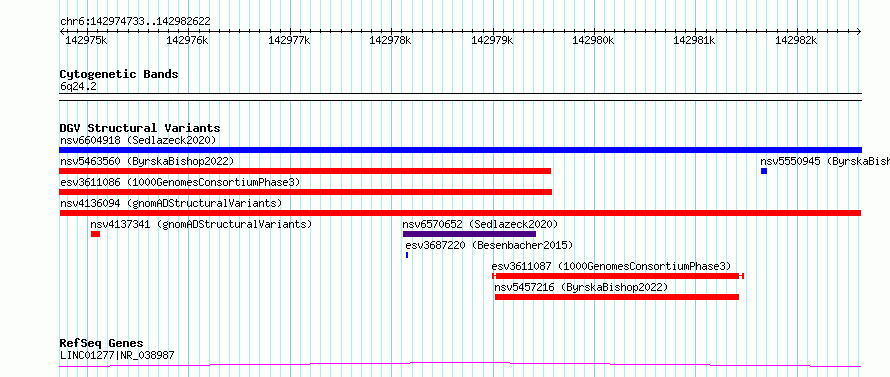Viewport: 890px width, 377px height.
Task: Click the red nsv5463560 variant bar
Action: [305, 171]
